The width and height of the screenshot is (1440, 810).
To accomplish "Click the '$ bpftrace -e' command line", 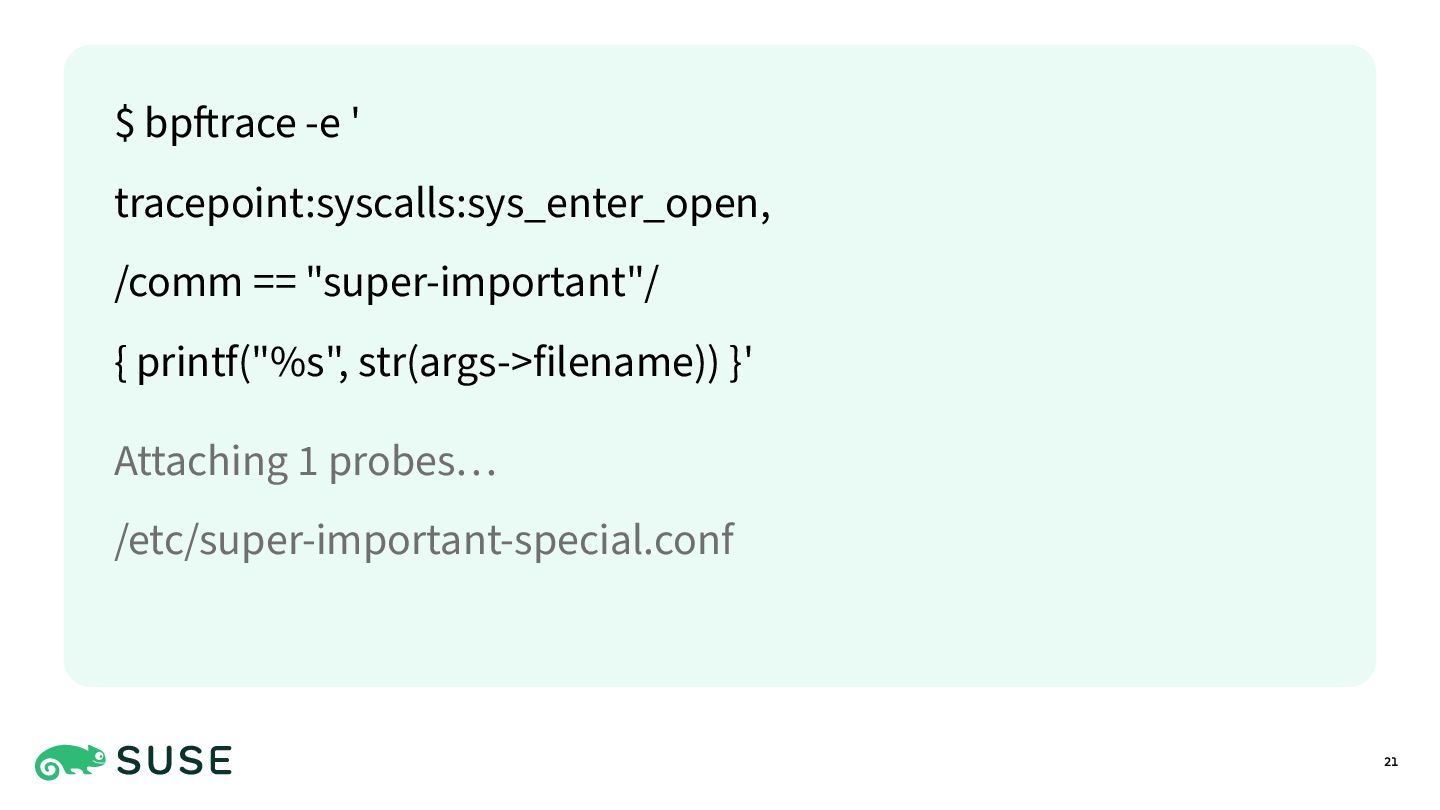I will 237,124.
